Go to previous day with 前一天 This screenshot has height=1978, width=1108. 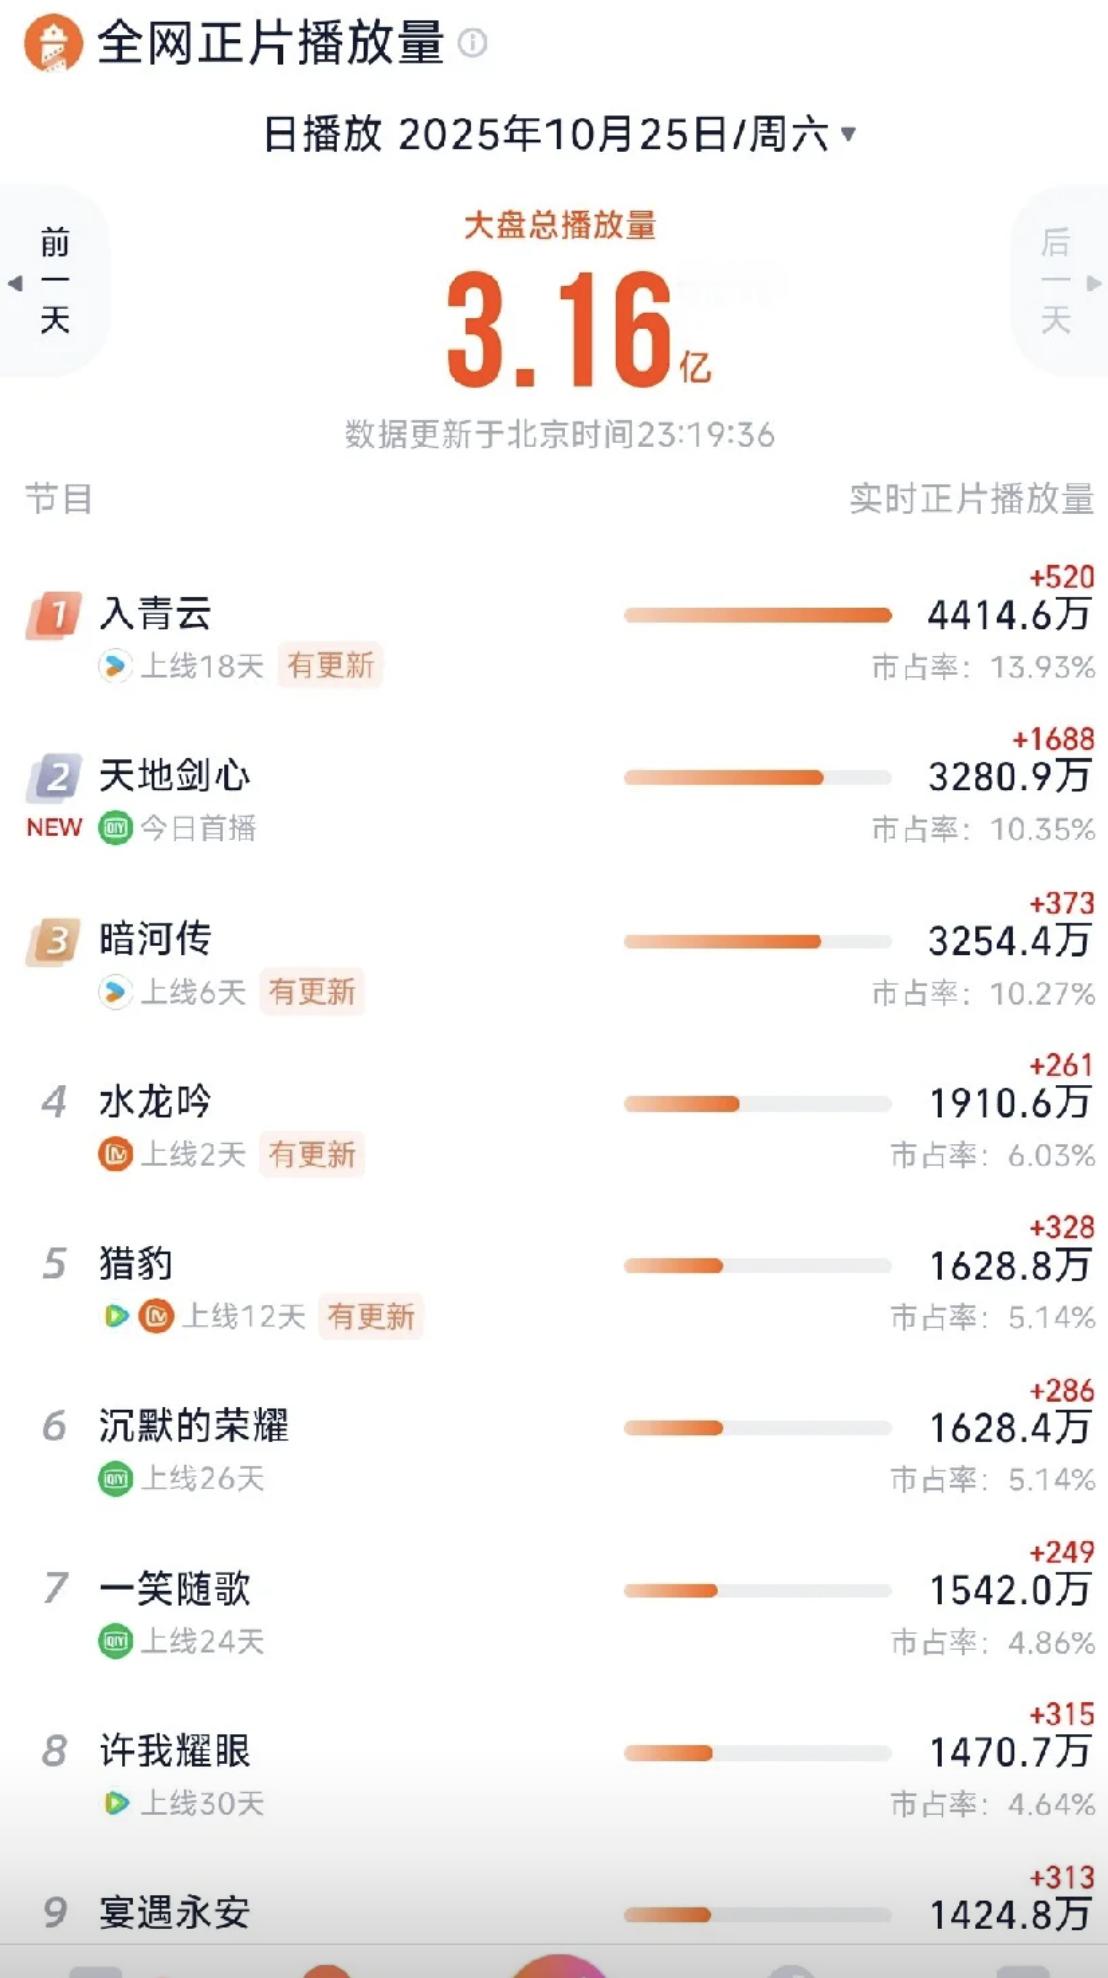[x=53, y=281]
